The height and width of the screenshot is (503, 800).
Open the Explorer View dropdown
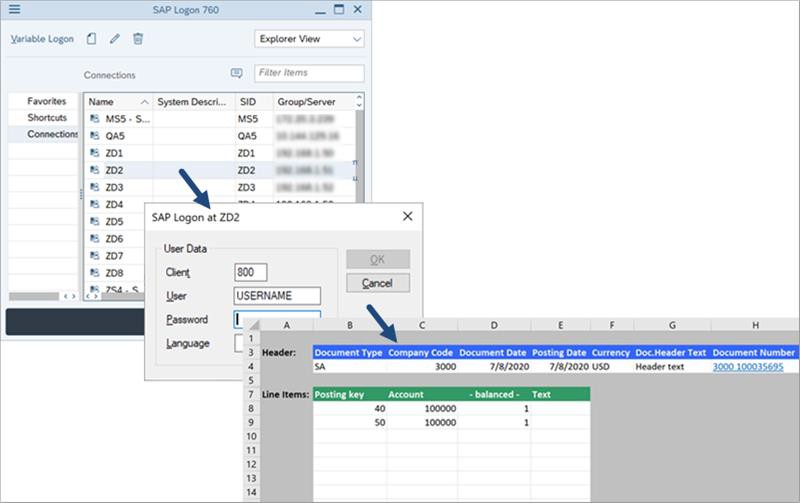click(x=309, y=39)
